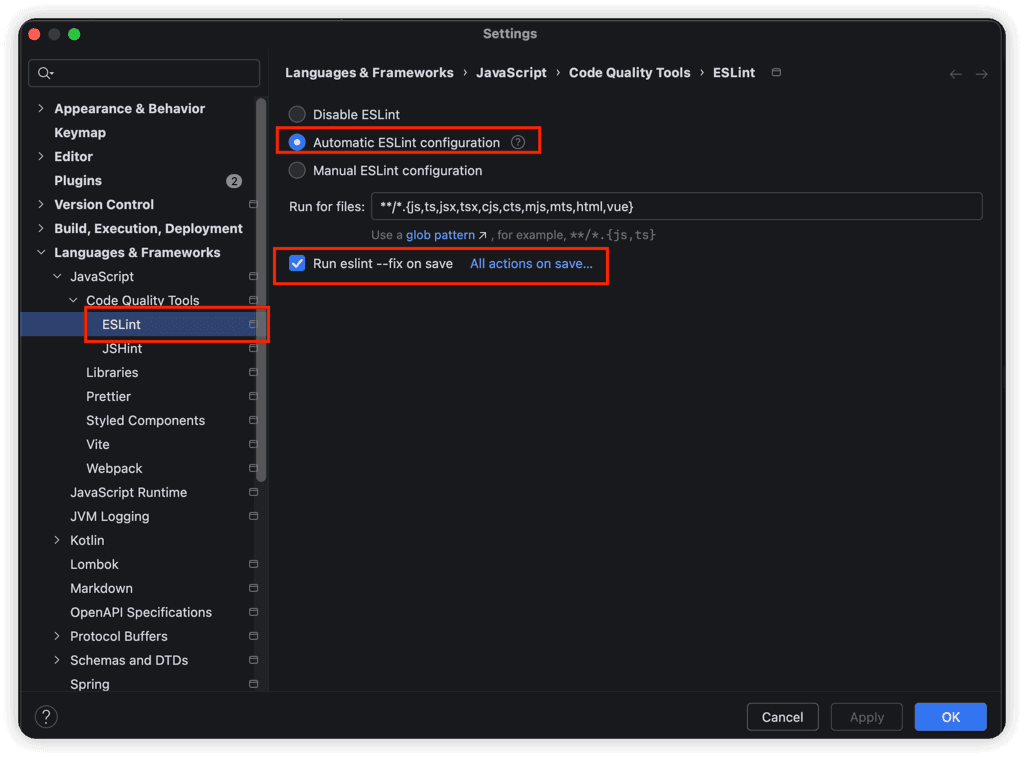
Task: Open Libraries settings page
Action: pyautogui.click(x=112, y=372)
